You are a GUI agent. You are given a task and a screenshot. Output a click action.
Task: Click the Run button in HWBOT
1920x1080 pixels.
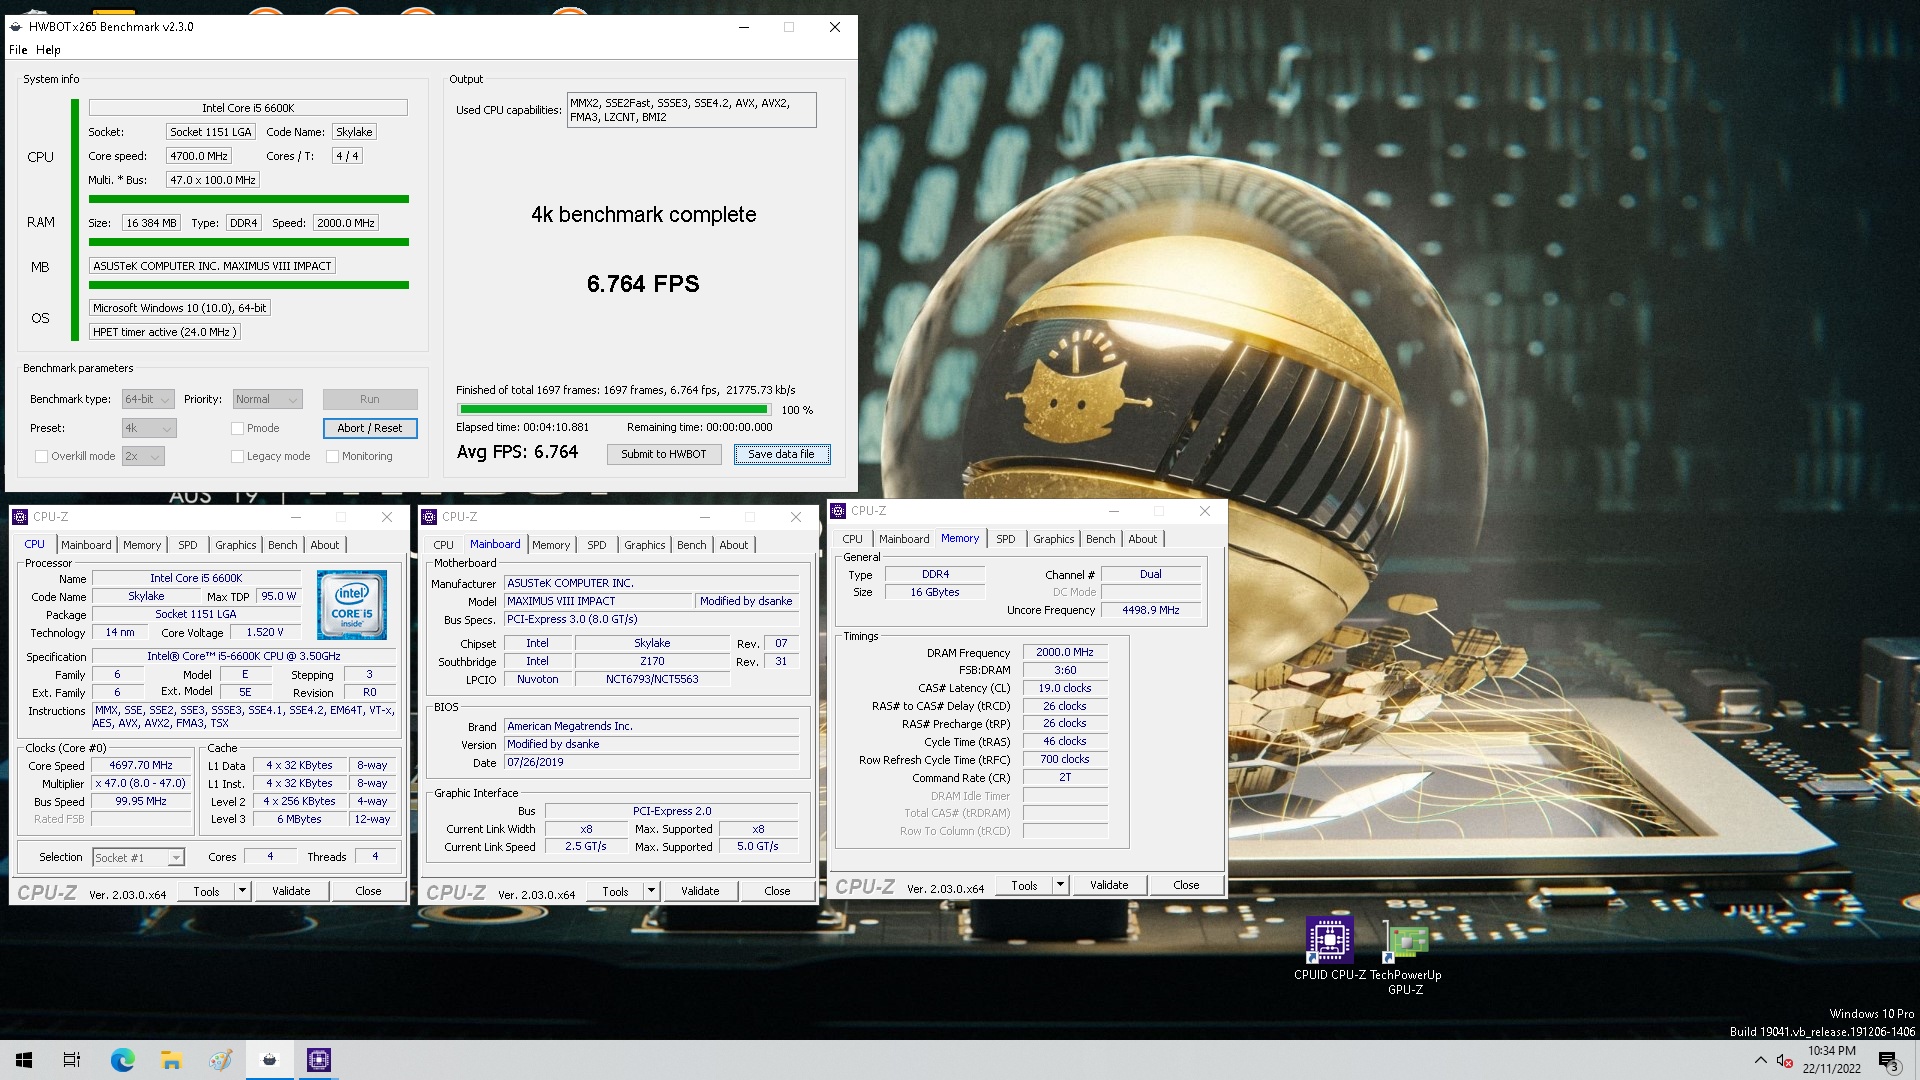[370, 399]
